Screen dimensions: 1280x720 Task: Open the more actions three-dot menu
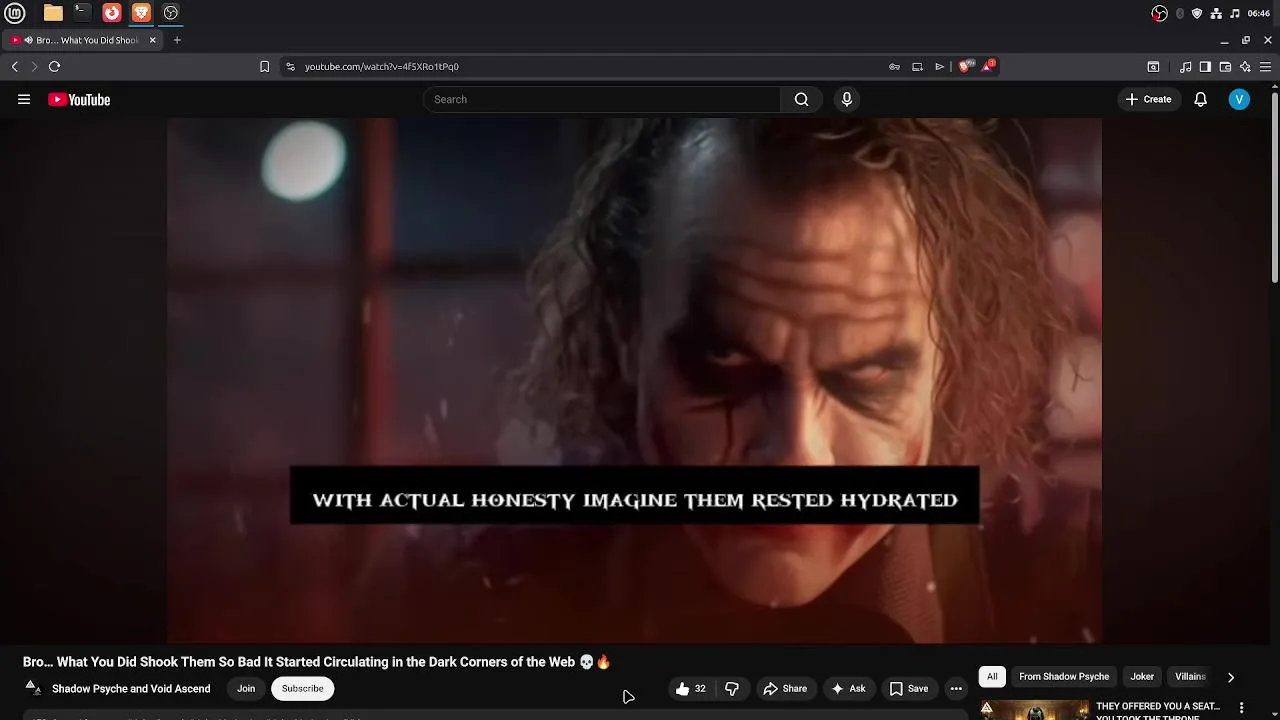(956, 688)
